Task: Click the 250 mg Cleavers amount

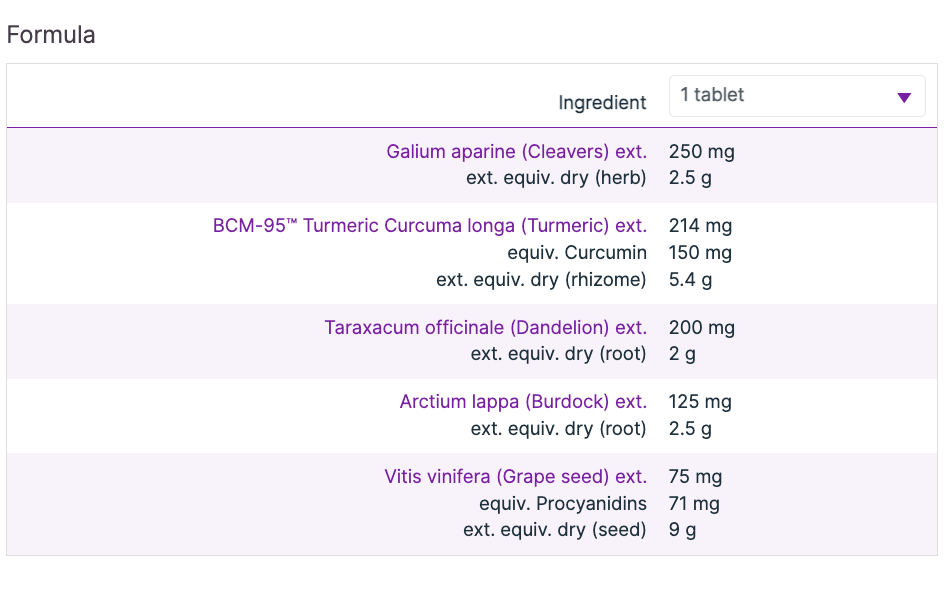Action: [x=701, y=152]
